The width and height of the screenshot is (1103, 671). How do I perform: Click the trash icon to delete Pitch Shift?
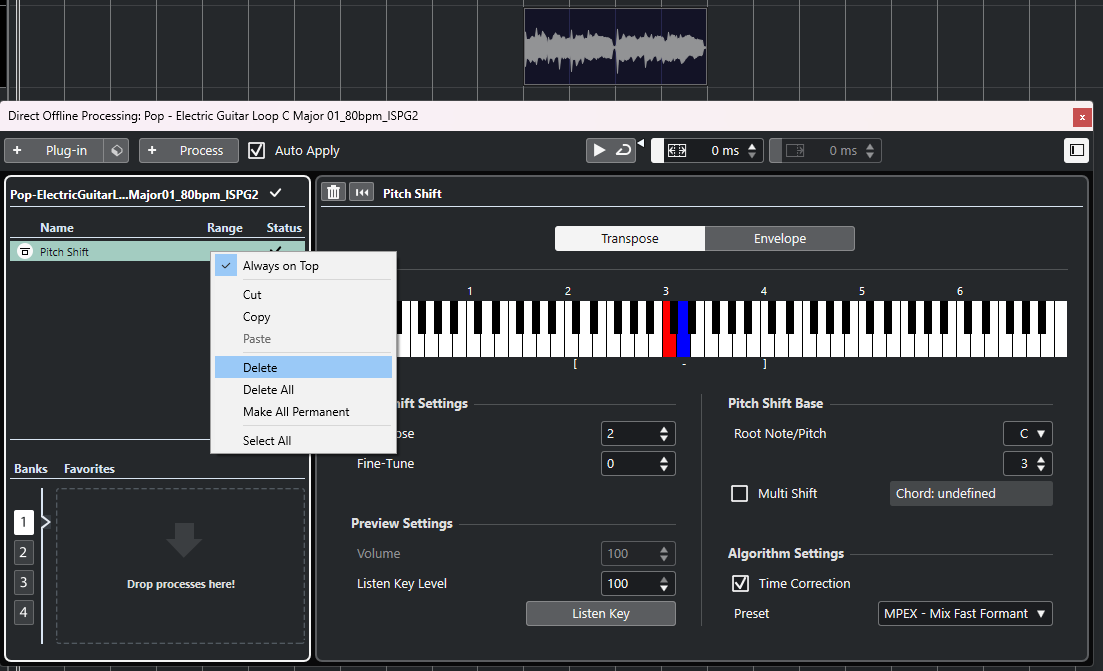click(334, 193)
